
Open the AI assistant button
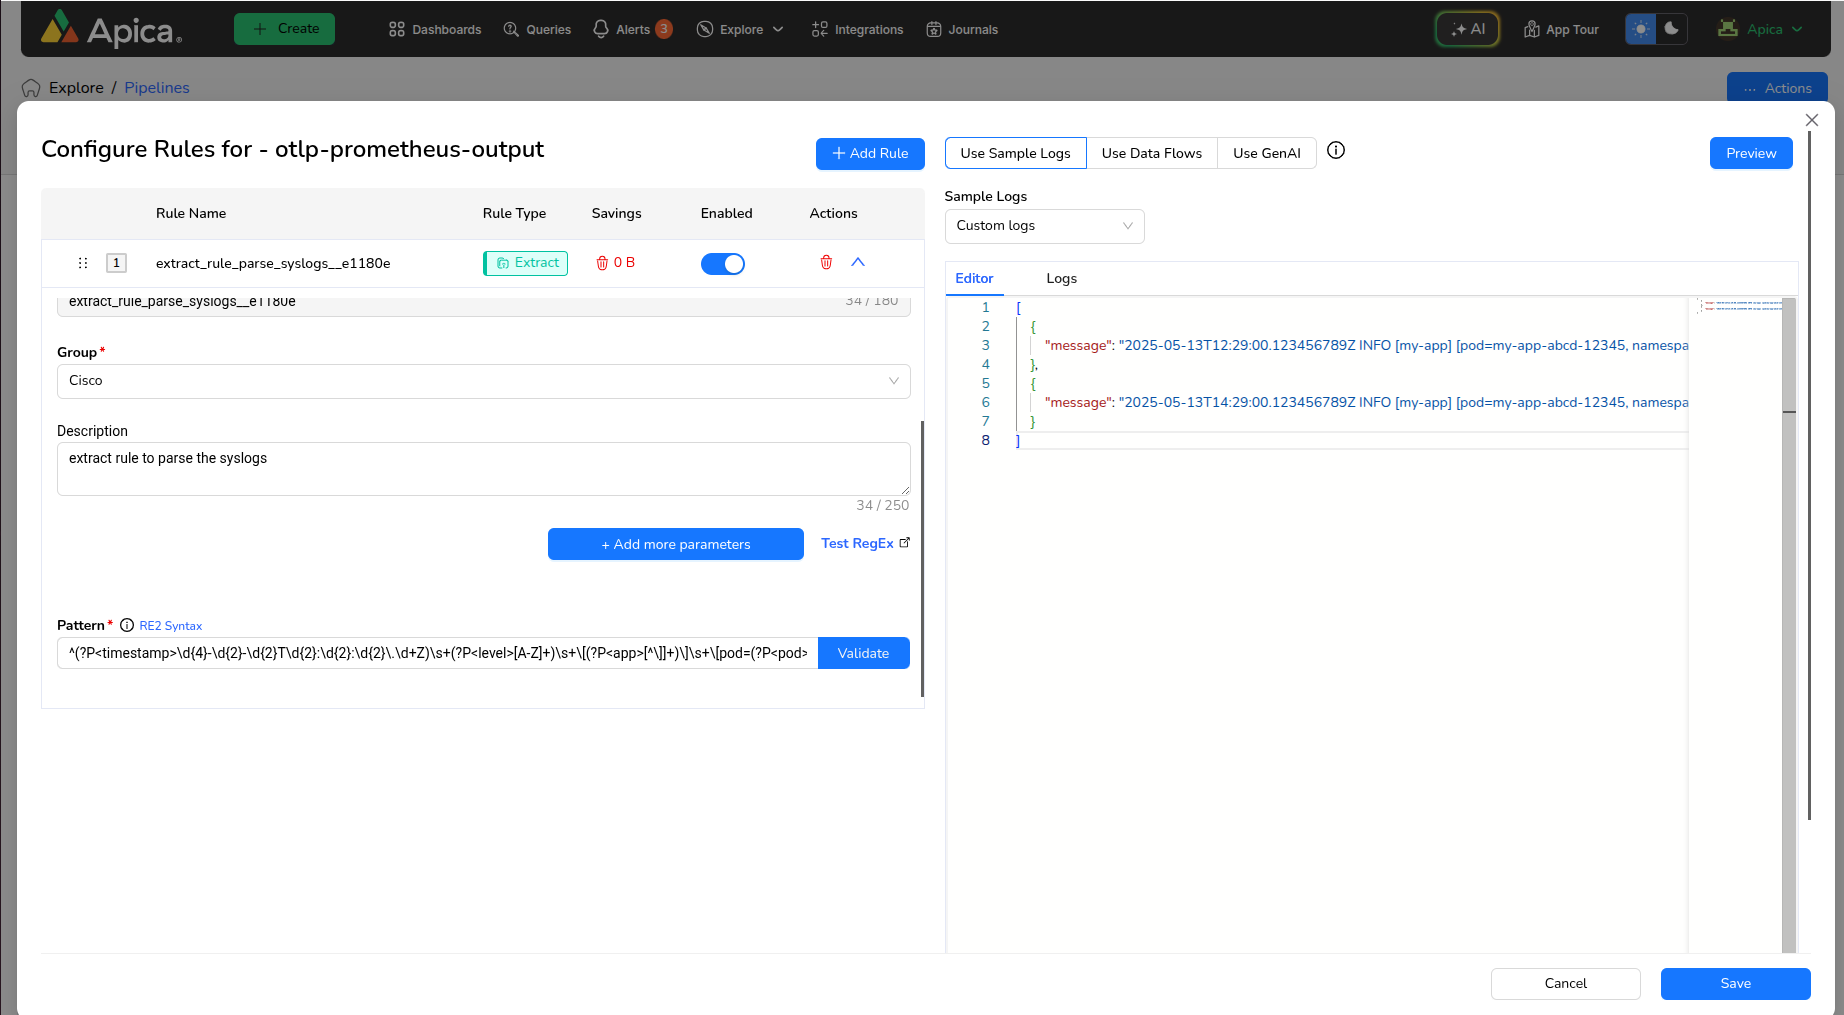(1467, 29)
